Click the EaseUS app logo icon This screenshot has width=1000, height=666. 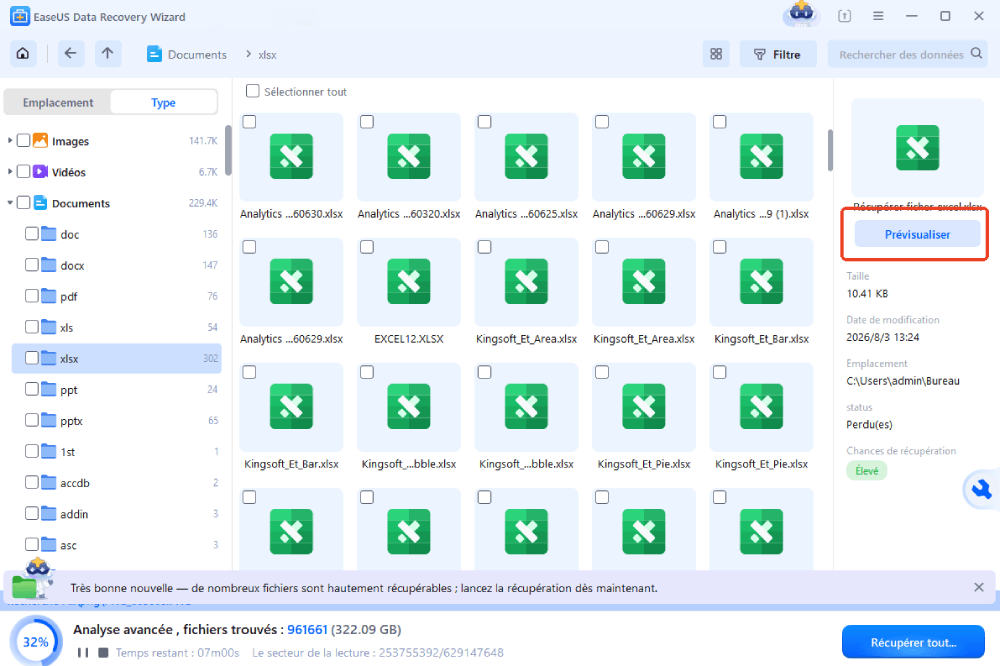[x=20, y=17]
